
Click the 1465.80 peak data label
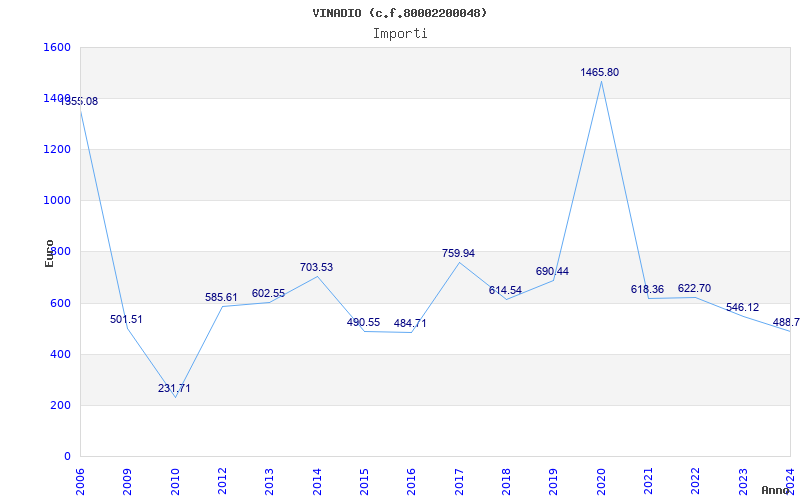click(599, 72)
